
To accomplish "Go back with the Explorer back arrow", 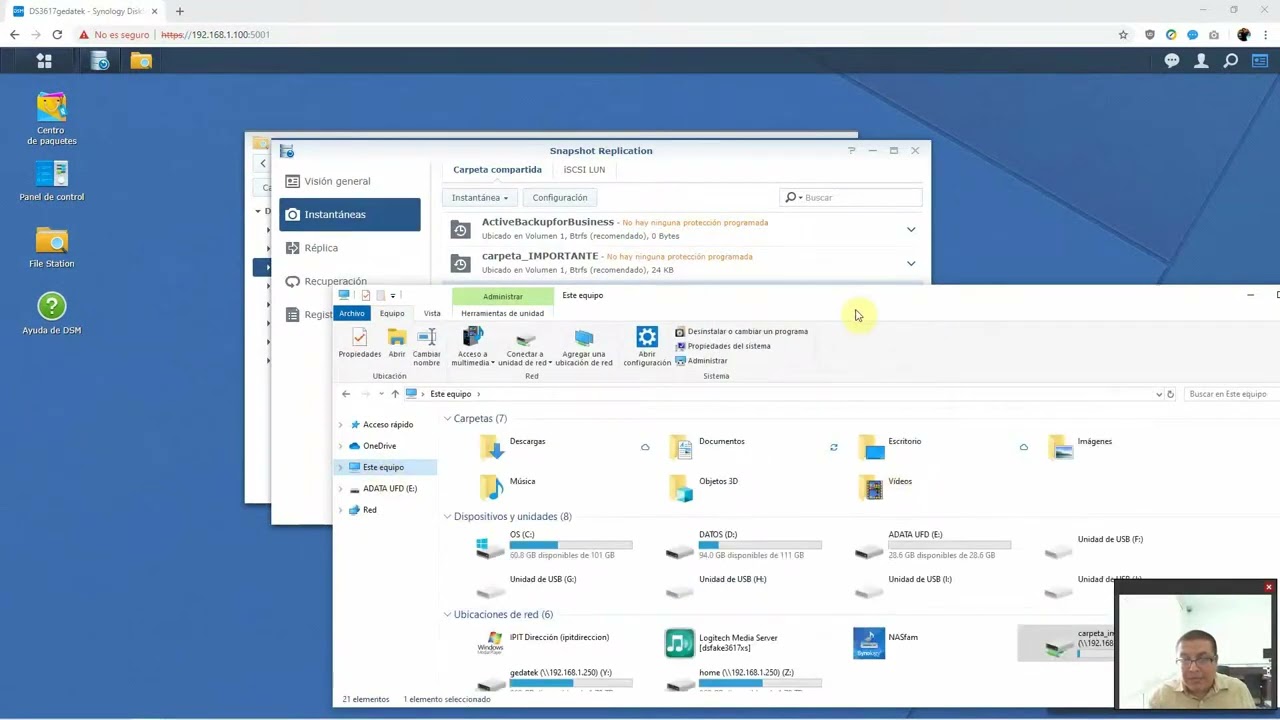I will (x=346, y=394).
